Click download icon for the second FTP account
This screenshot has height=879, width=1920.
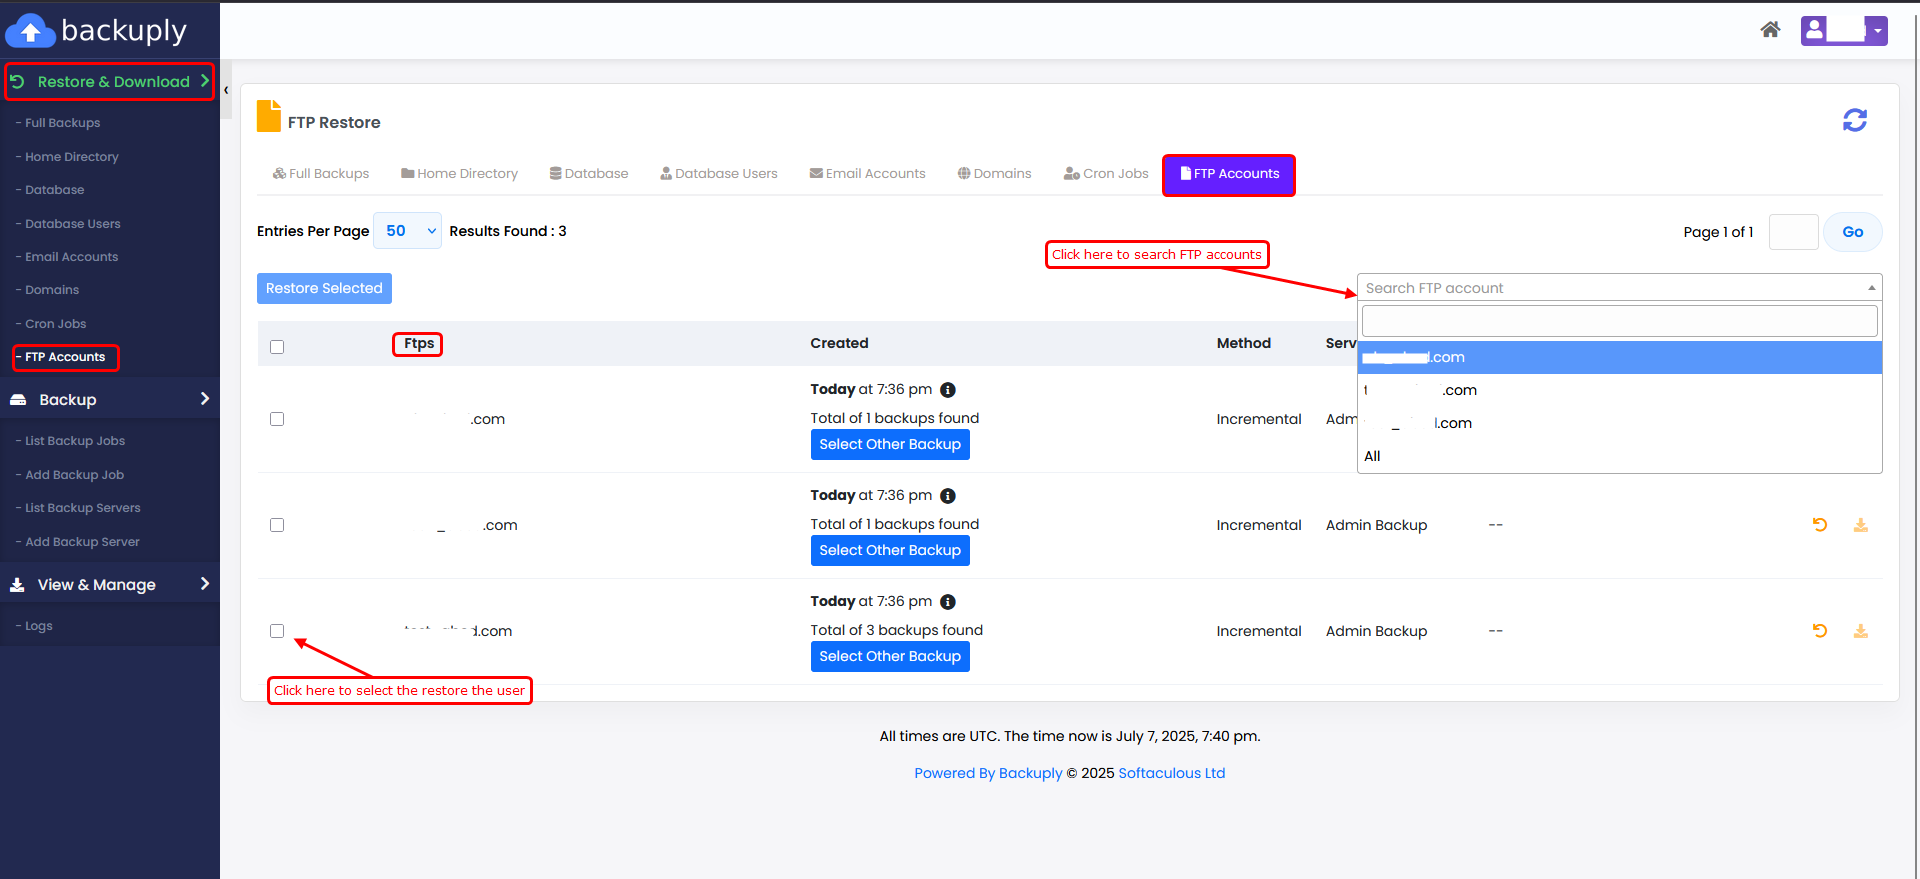coord(1860,525)
